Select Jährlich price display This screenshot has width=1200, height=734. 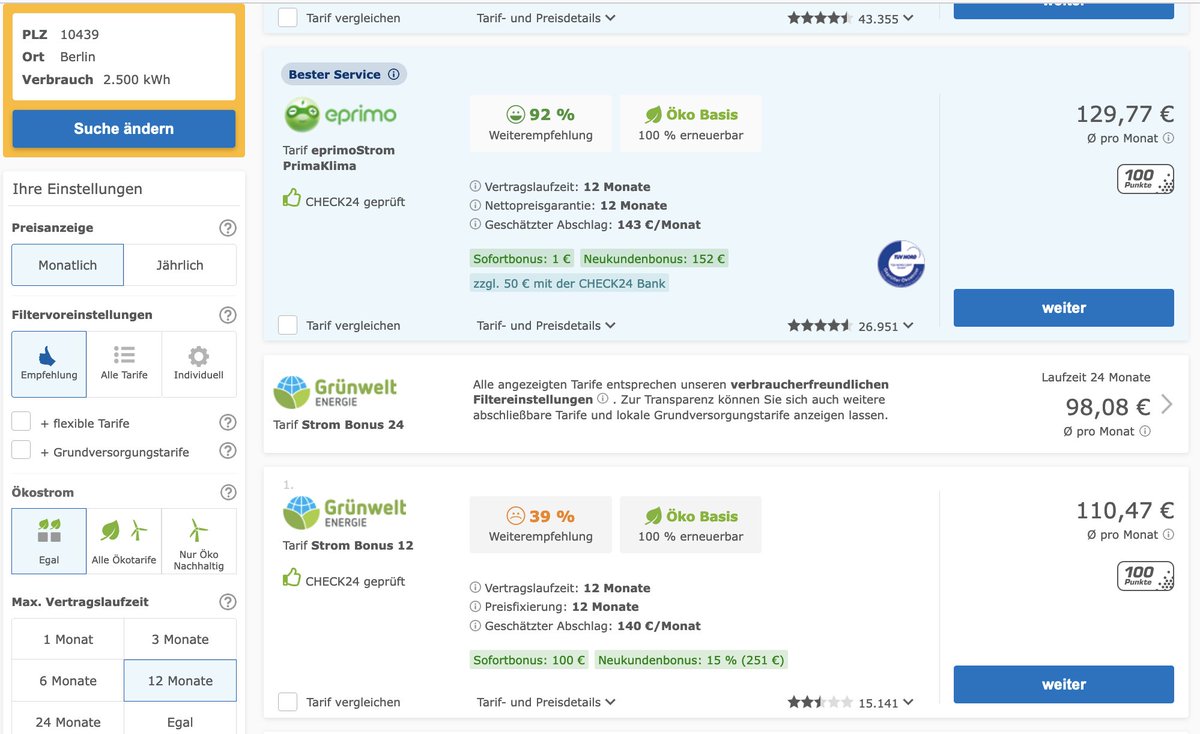point(180,265)
